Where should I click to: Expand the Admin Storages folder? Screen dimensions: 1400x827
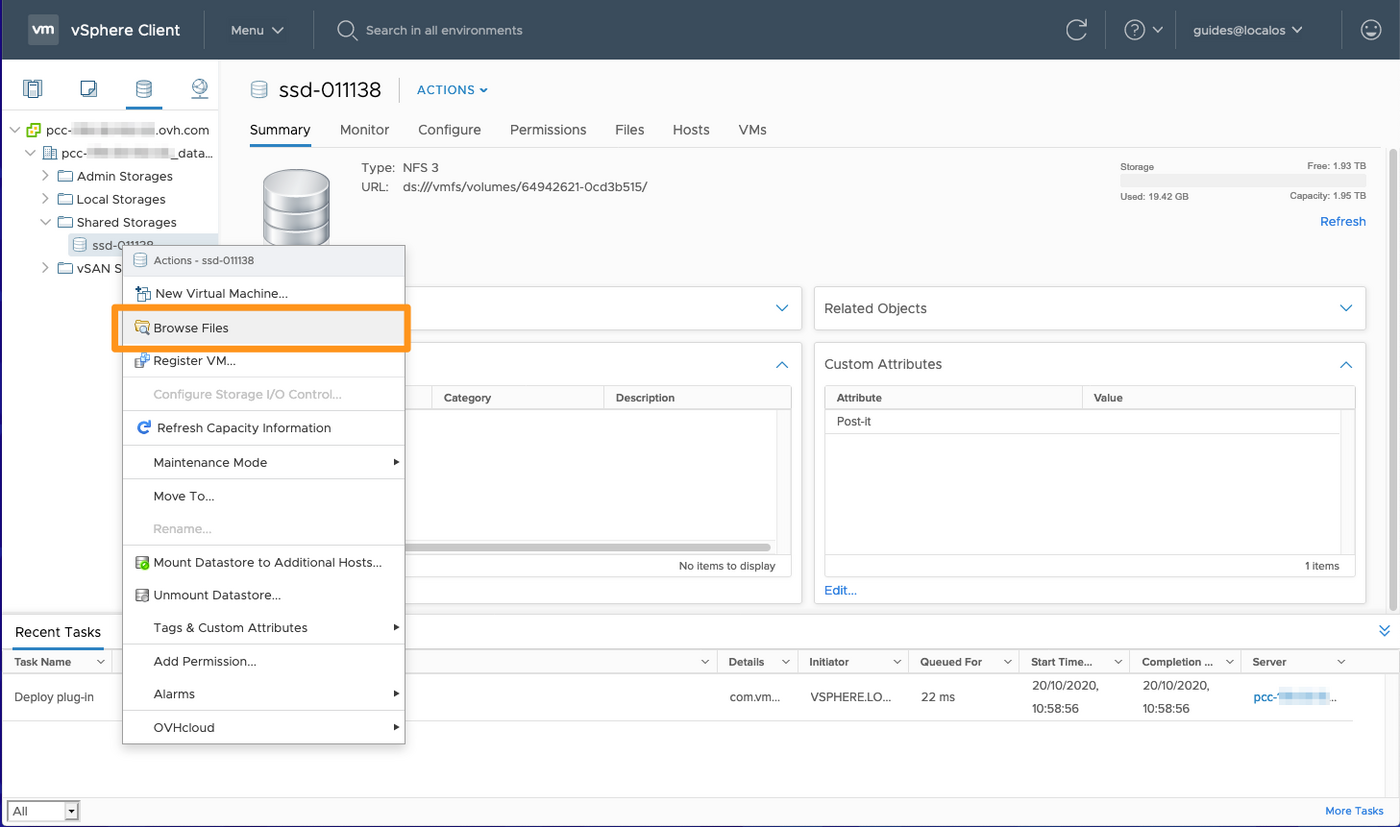pyautogui.click(x=45, y=176)
